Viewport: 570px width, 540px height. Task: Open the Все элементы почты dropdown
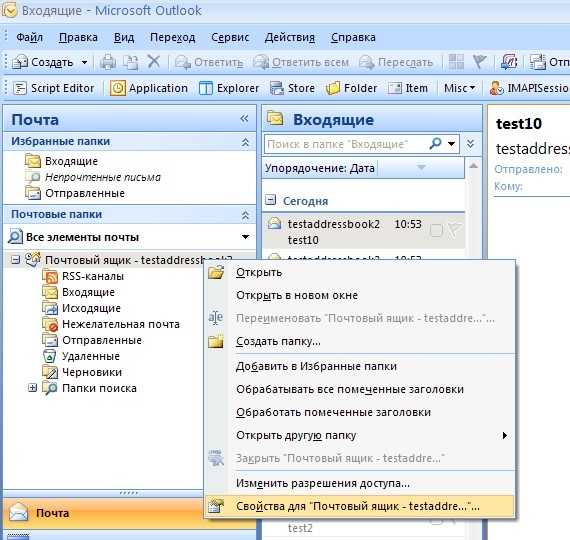click(245, 237)
